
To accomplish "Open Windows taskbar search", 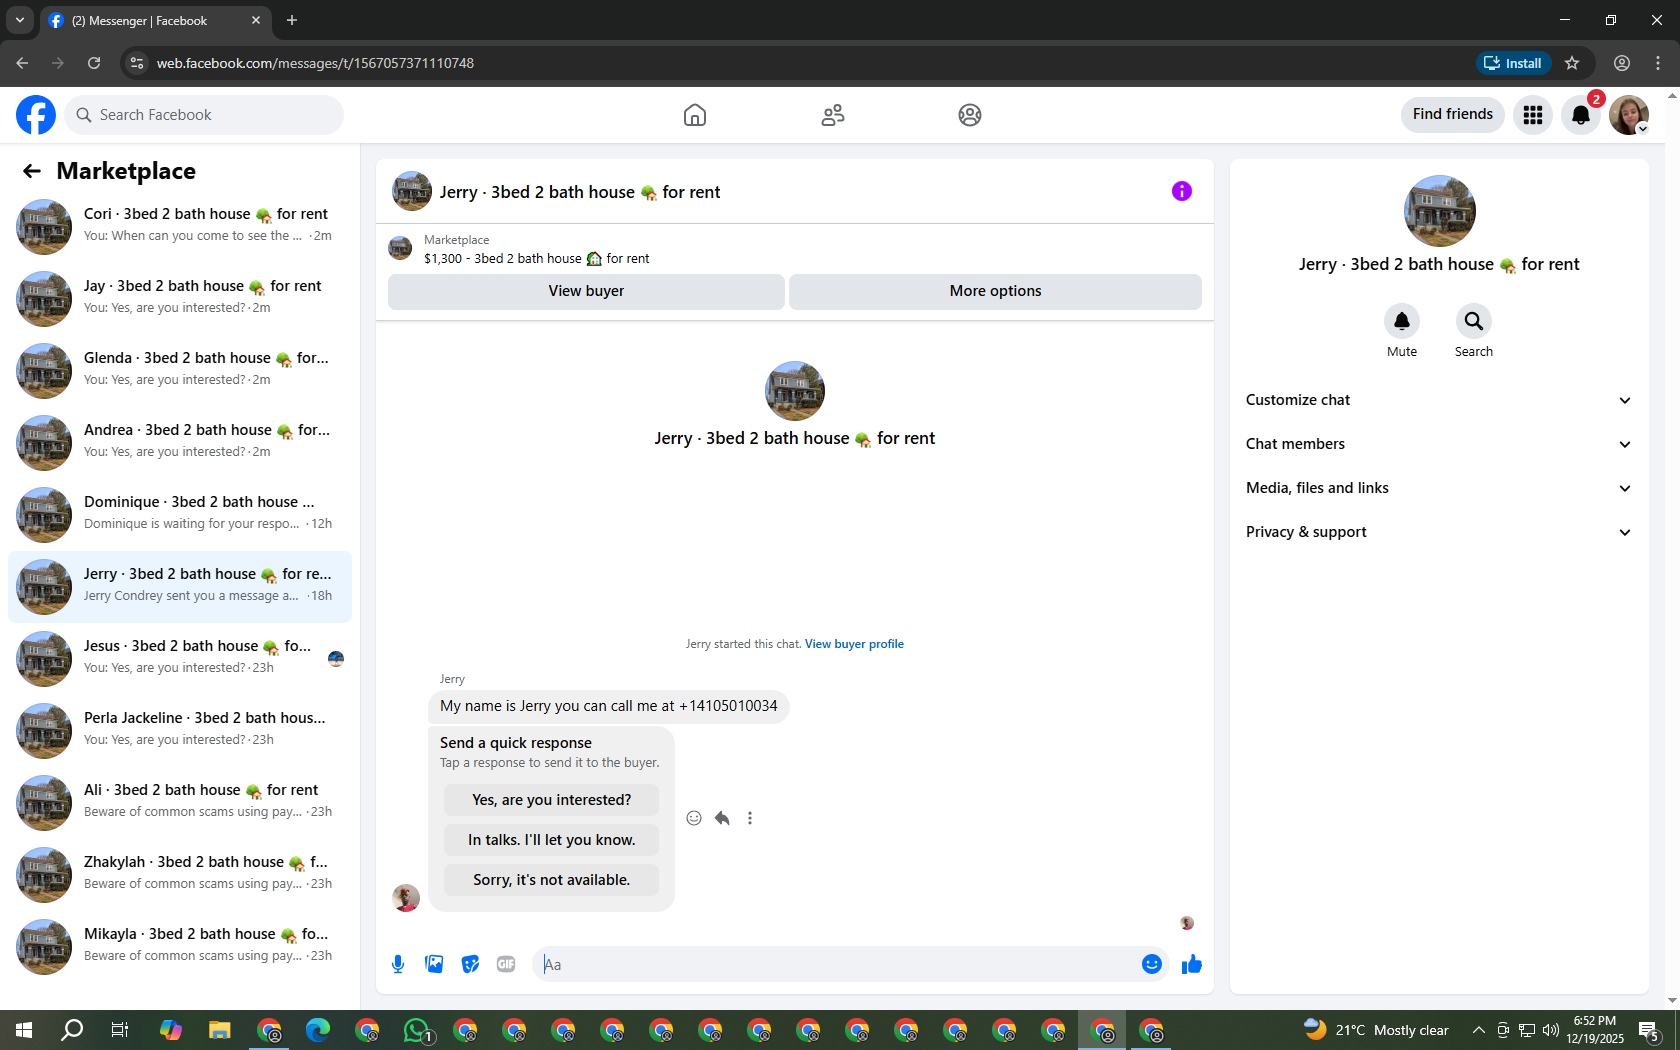I will [x=72, y=1030].
